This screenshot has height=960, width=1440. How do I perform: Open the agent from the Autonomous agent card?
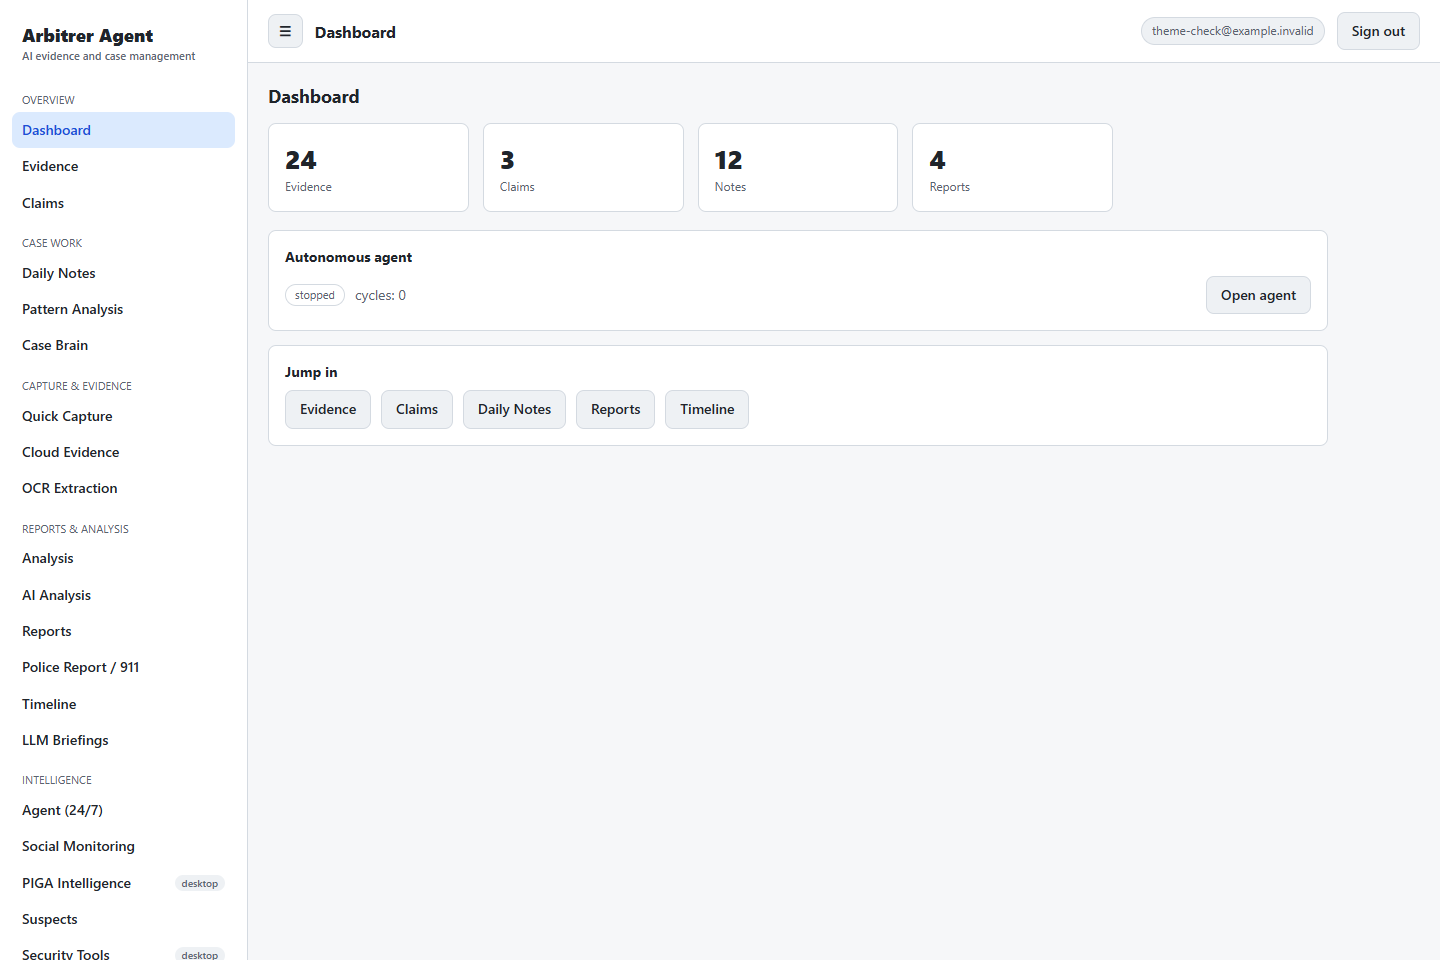(x=1258, y=295)
